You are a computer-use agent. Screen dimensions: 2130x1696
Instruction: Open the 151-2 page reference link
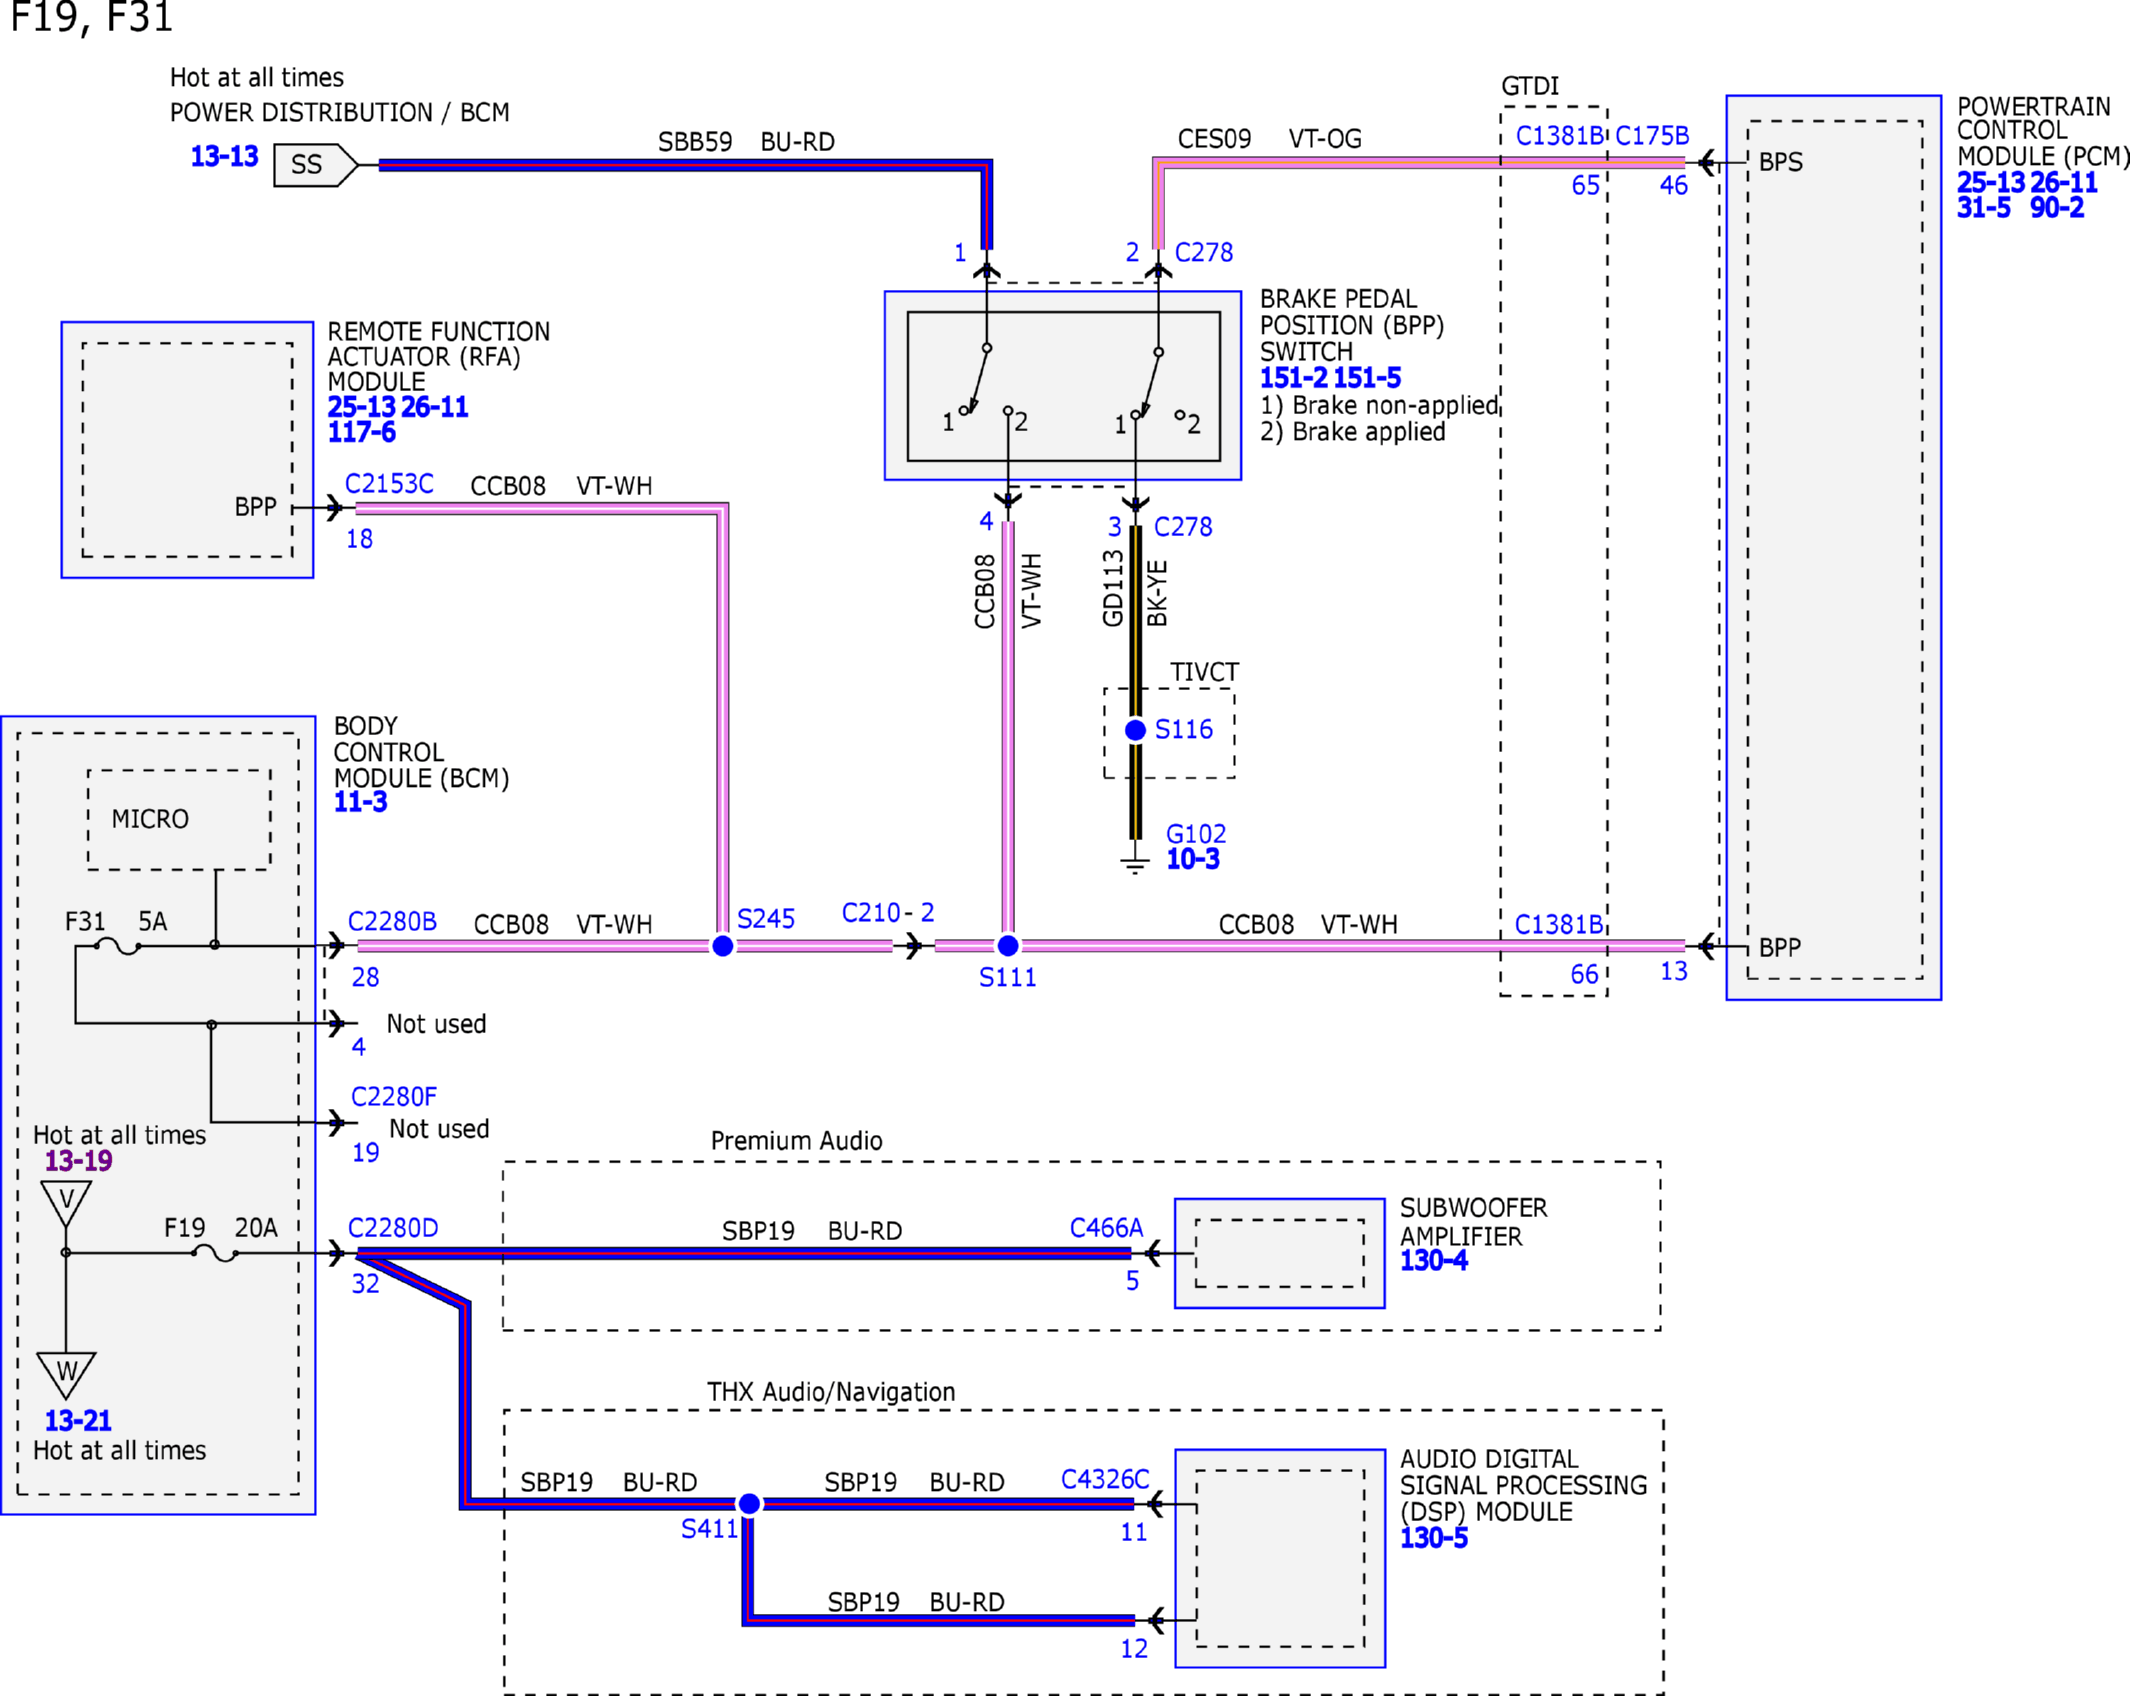1293,378
